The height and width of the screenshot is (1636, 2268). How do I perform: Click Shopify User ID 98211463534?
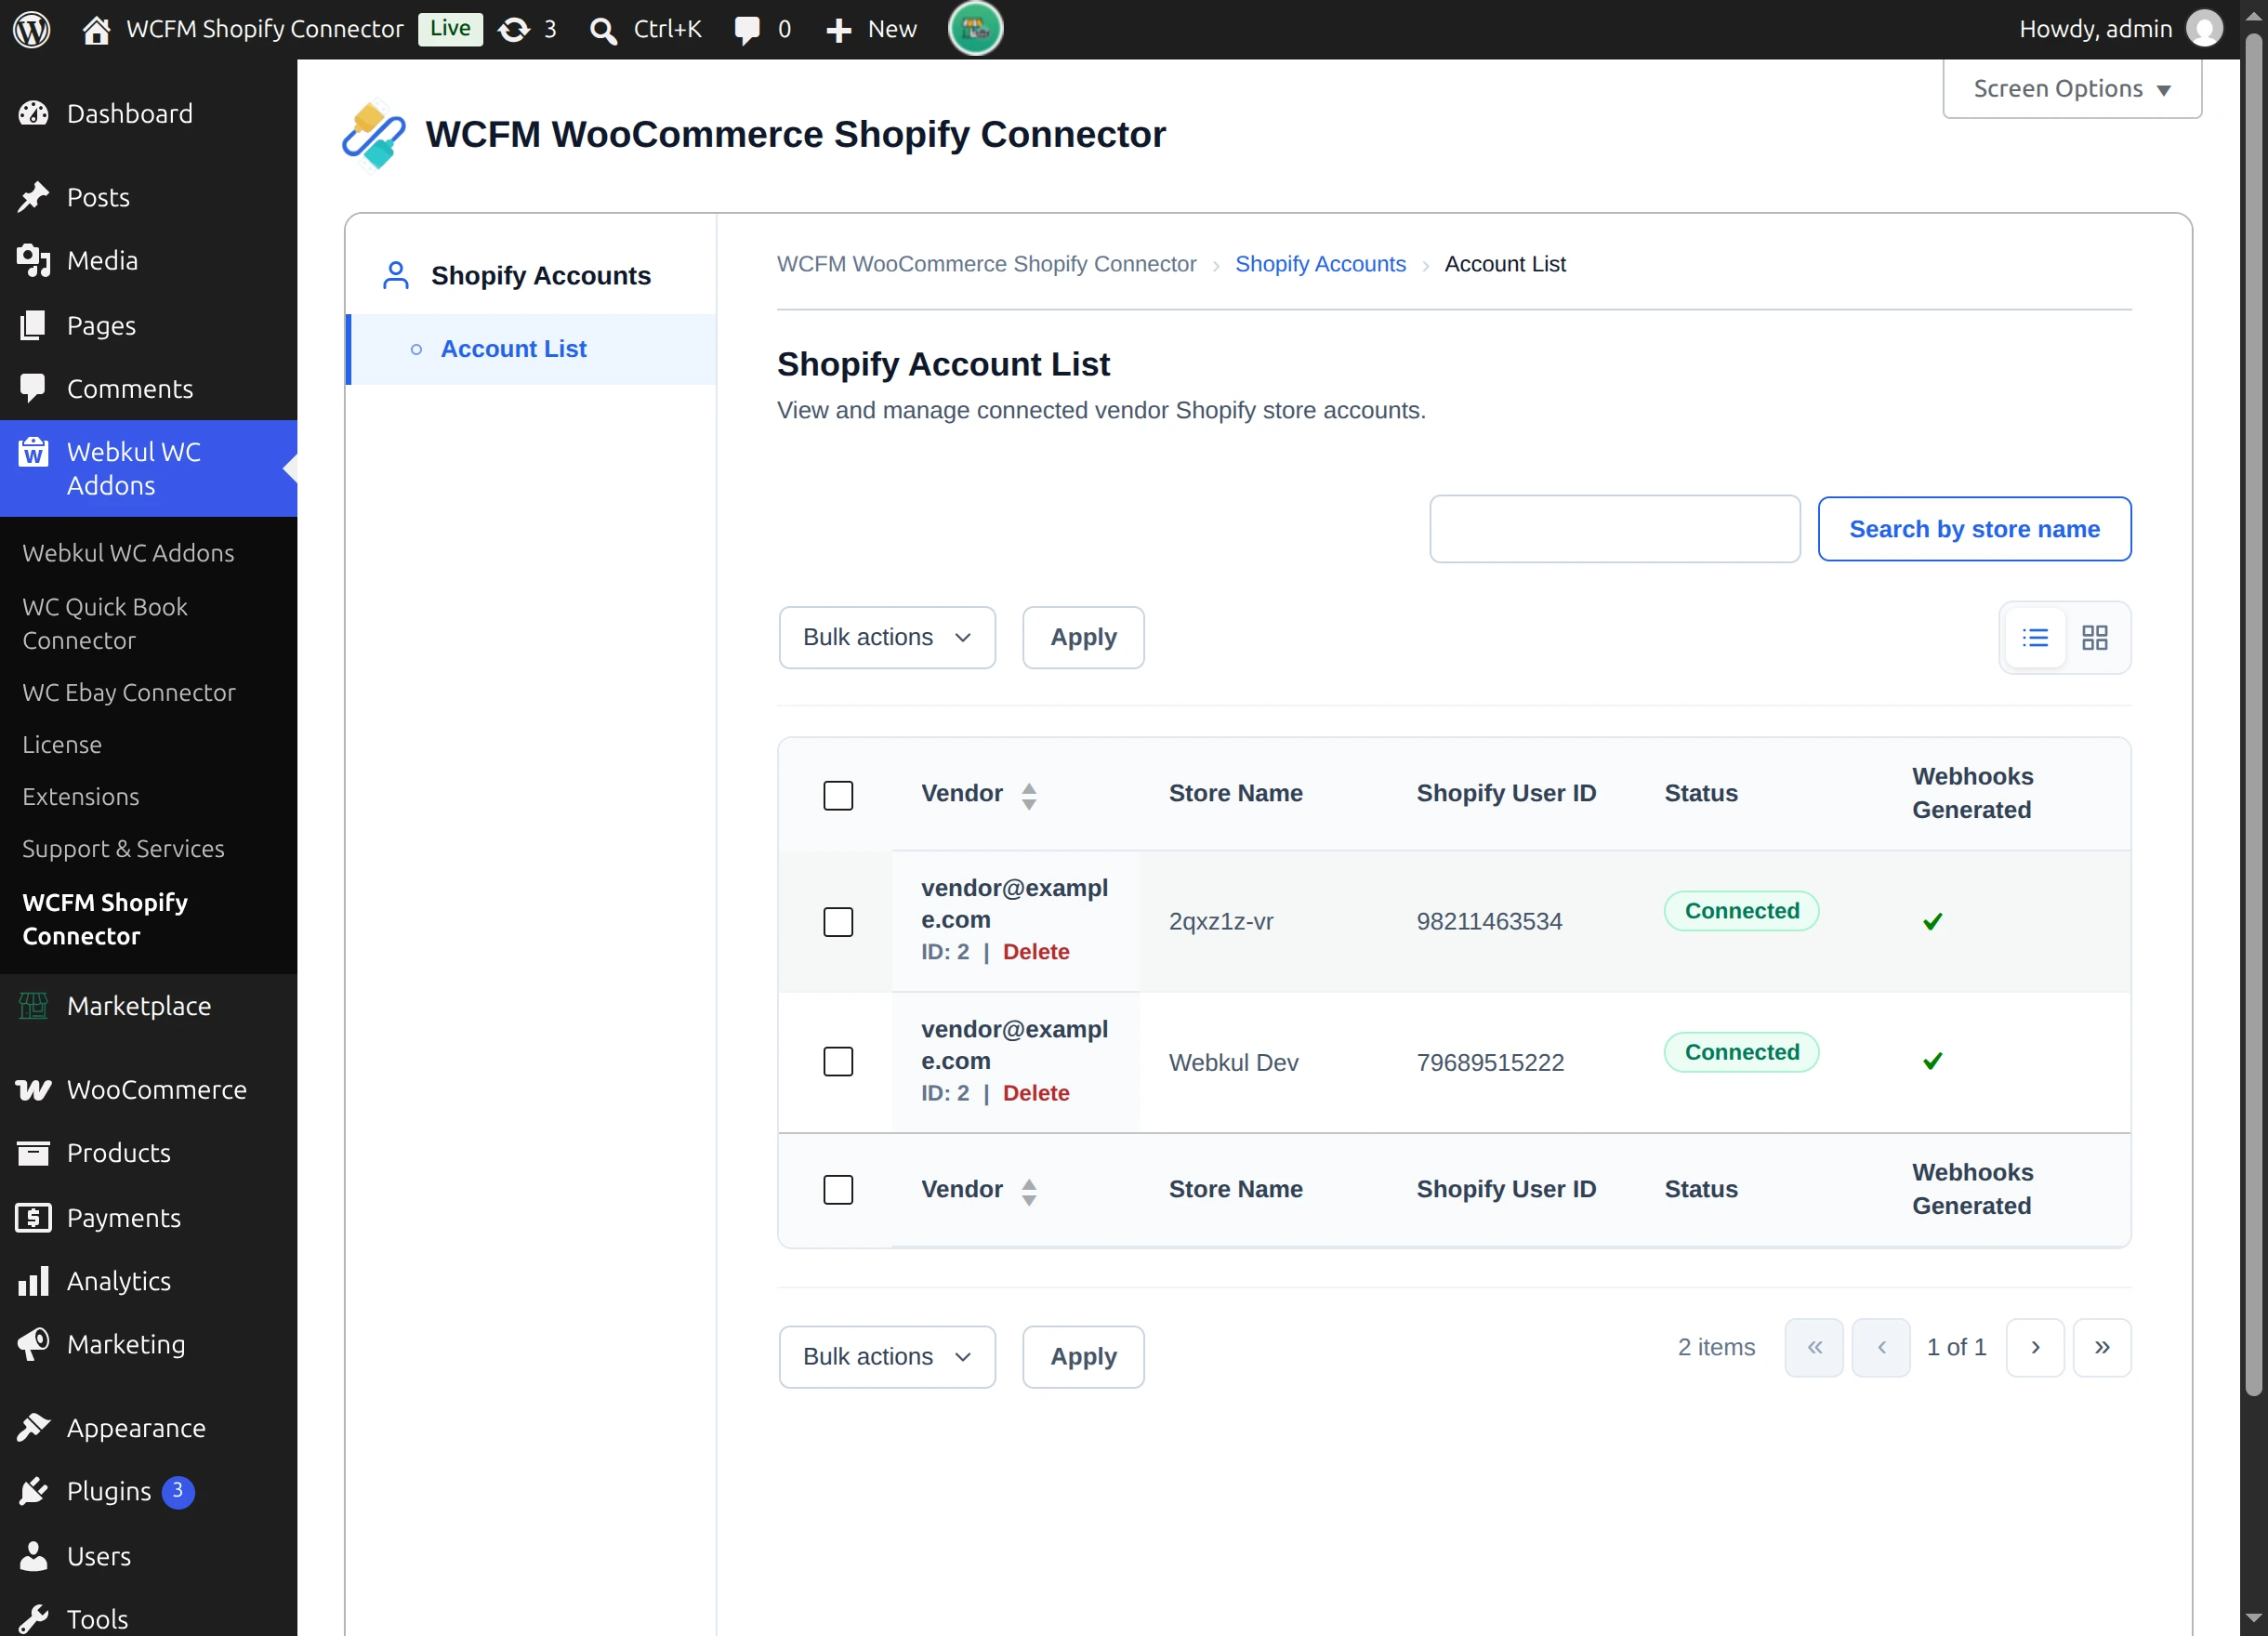(1489, 921)
